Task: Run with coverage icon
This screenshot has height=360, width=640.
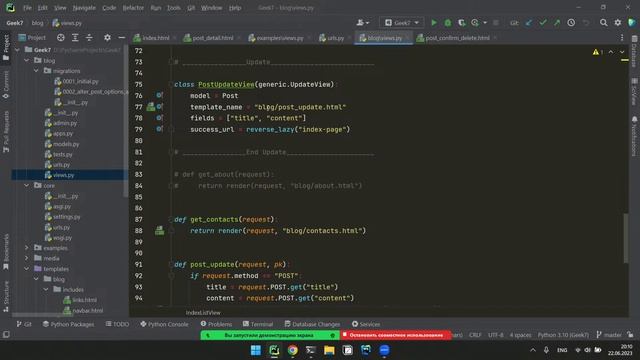Action: (x=462, y=23)
